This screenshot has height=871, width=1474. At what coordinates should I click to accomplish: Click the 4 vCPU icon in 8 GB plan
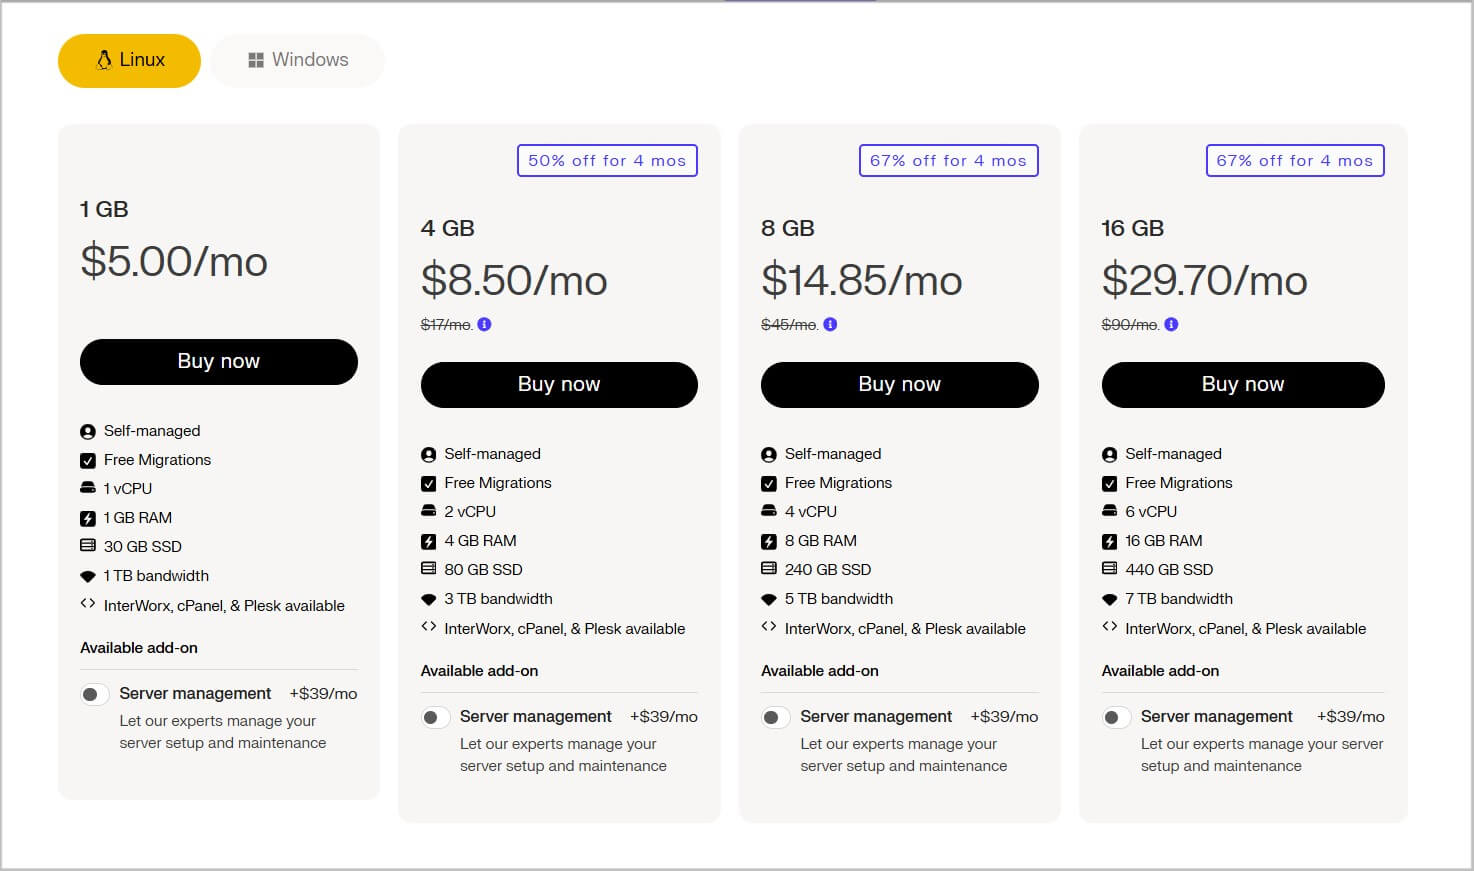[x=769, y=511]
